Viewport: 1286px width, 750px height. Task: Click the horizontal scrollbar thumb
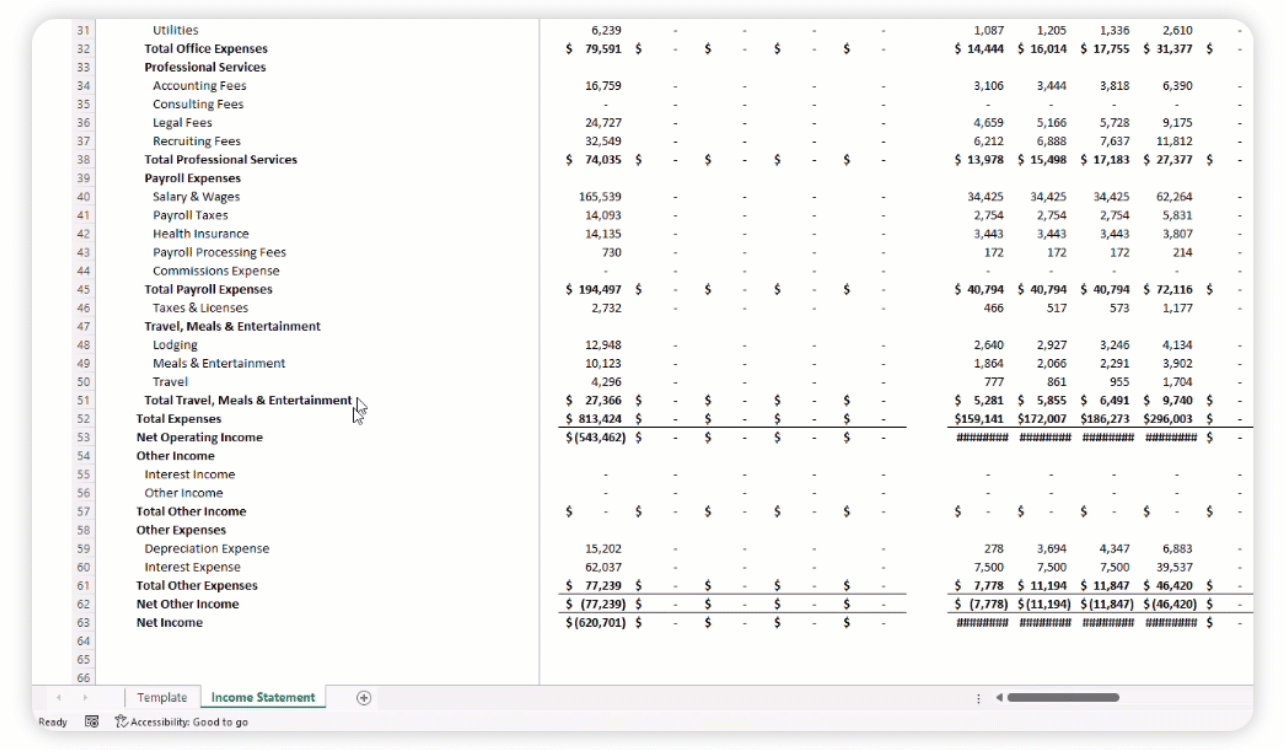pyautogui.click(x=1063, y=697)
